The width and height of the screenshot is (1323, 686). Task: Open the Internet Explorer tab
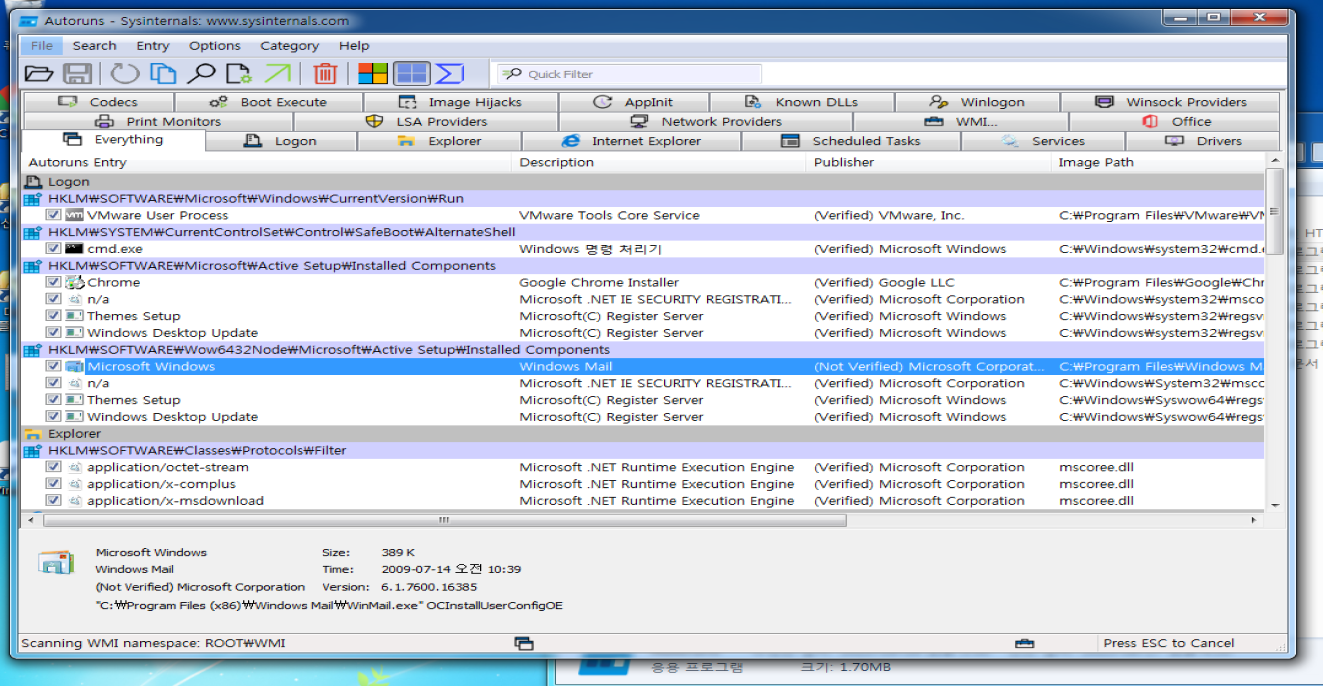pyautogui.click(x=632, y=141)
